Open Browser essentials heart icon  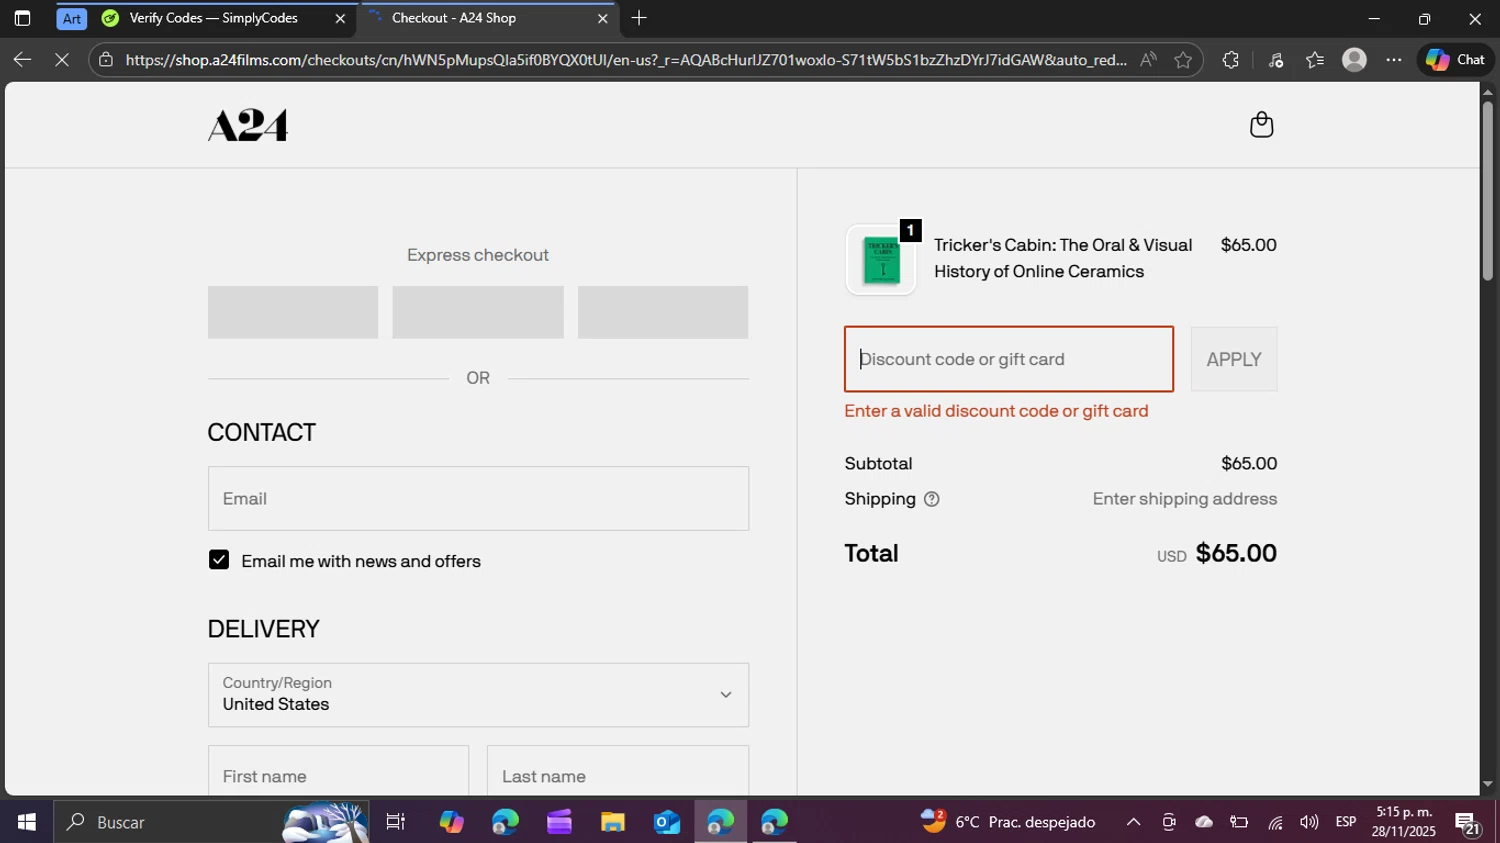click(1275, 60)
